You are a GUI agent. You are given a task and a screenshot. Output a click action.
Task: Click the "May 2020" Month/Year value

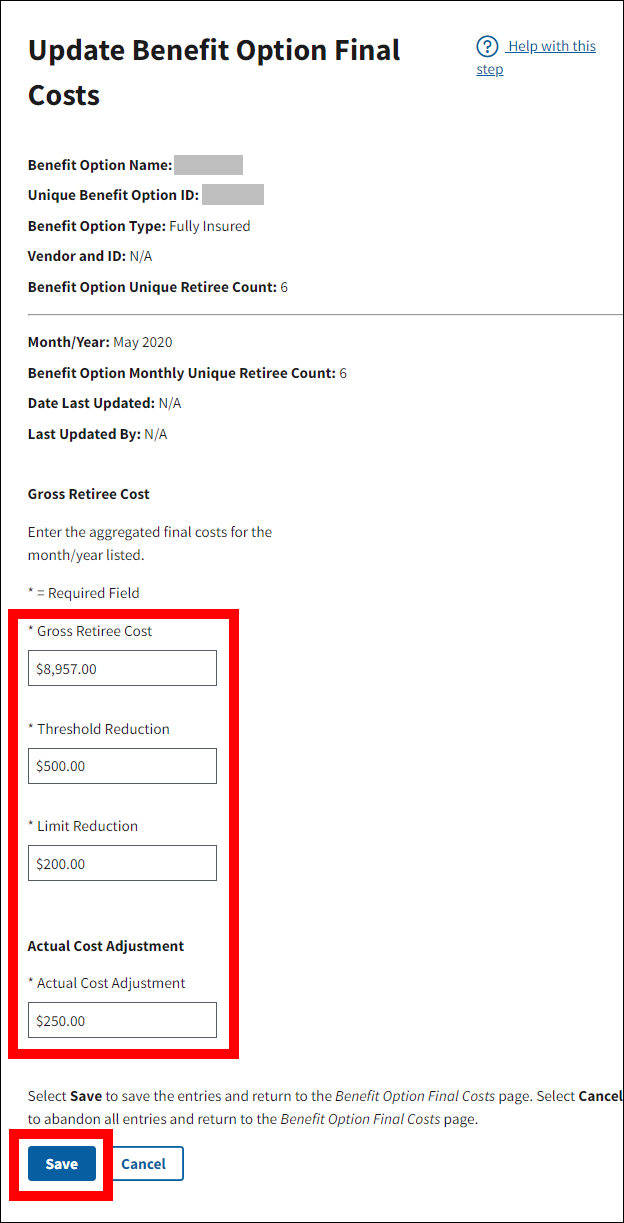click(x=143, y=342)
